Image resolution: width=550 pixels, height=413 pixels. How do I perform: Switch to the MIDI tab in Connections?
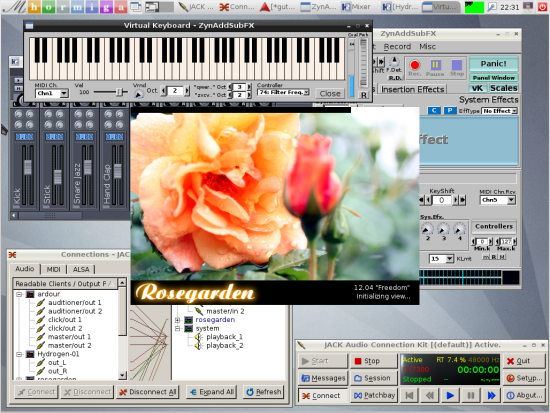(53, 269)
